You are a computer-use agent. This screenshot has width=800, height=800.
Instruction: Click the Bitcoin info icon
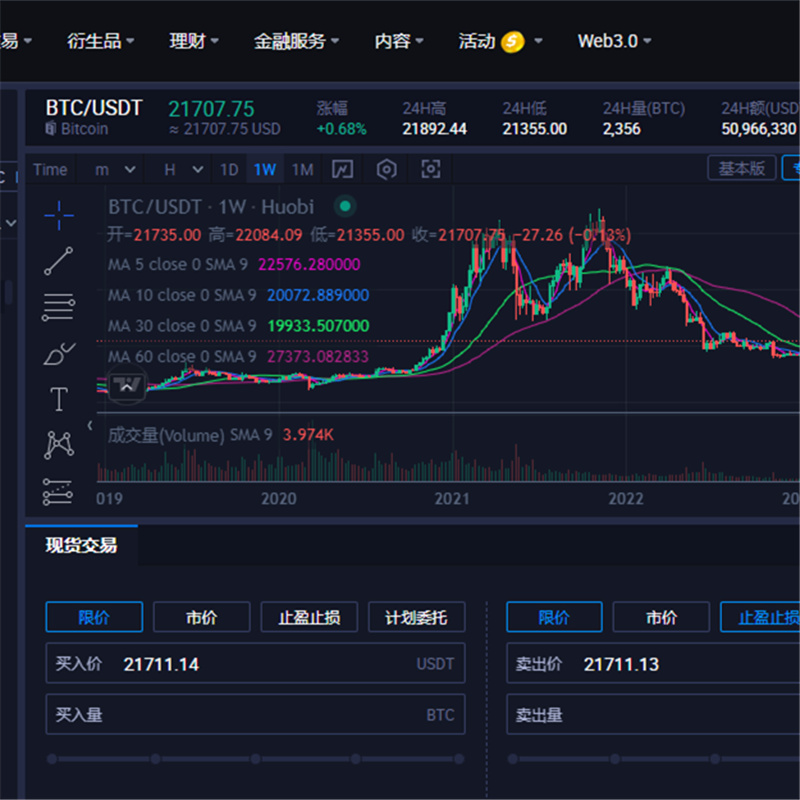tap(50, 128)
